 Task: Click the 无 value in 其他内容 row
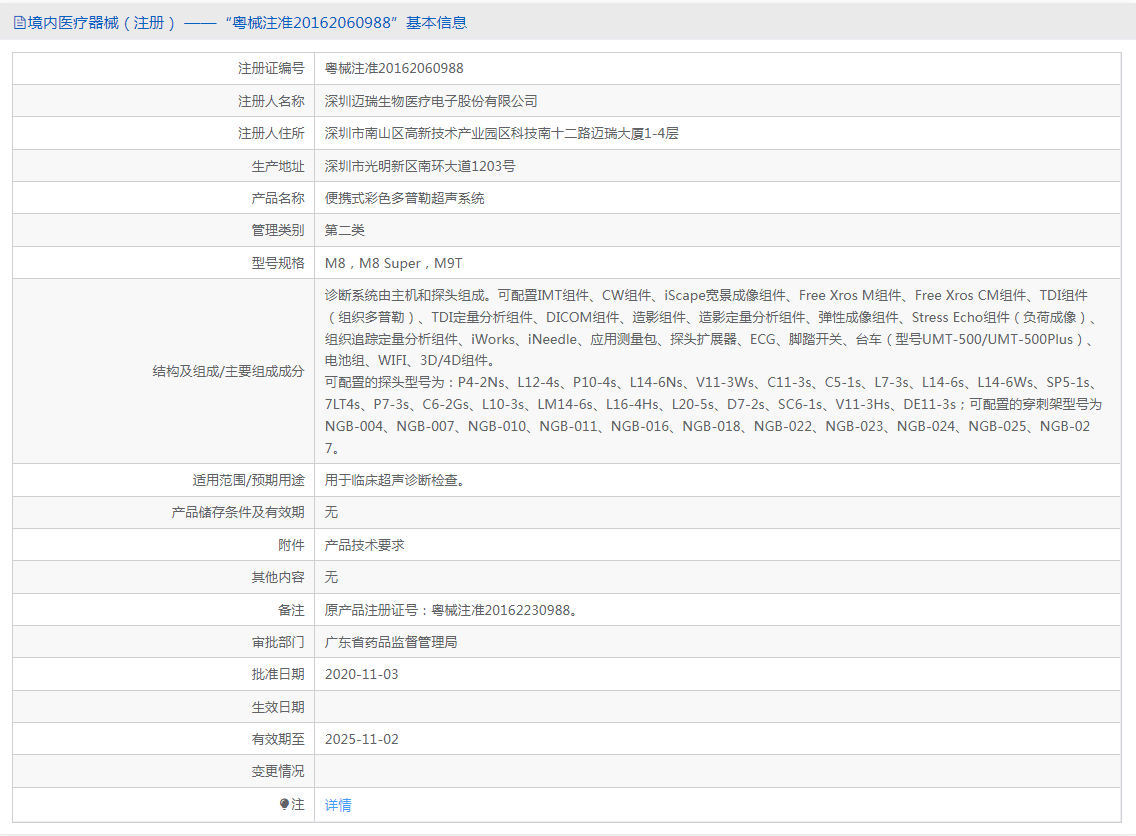(x=331, y=577)
